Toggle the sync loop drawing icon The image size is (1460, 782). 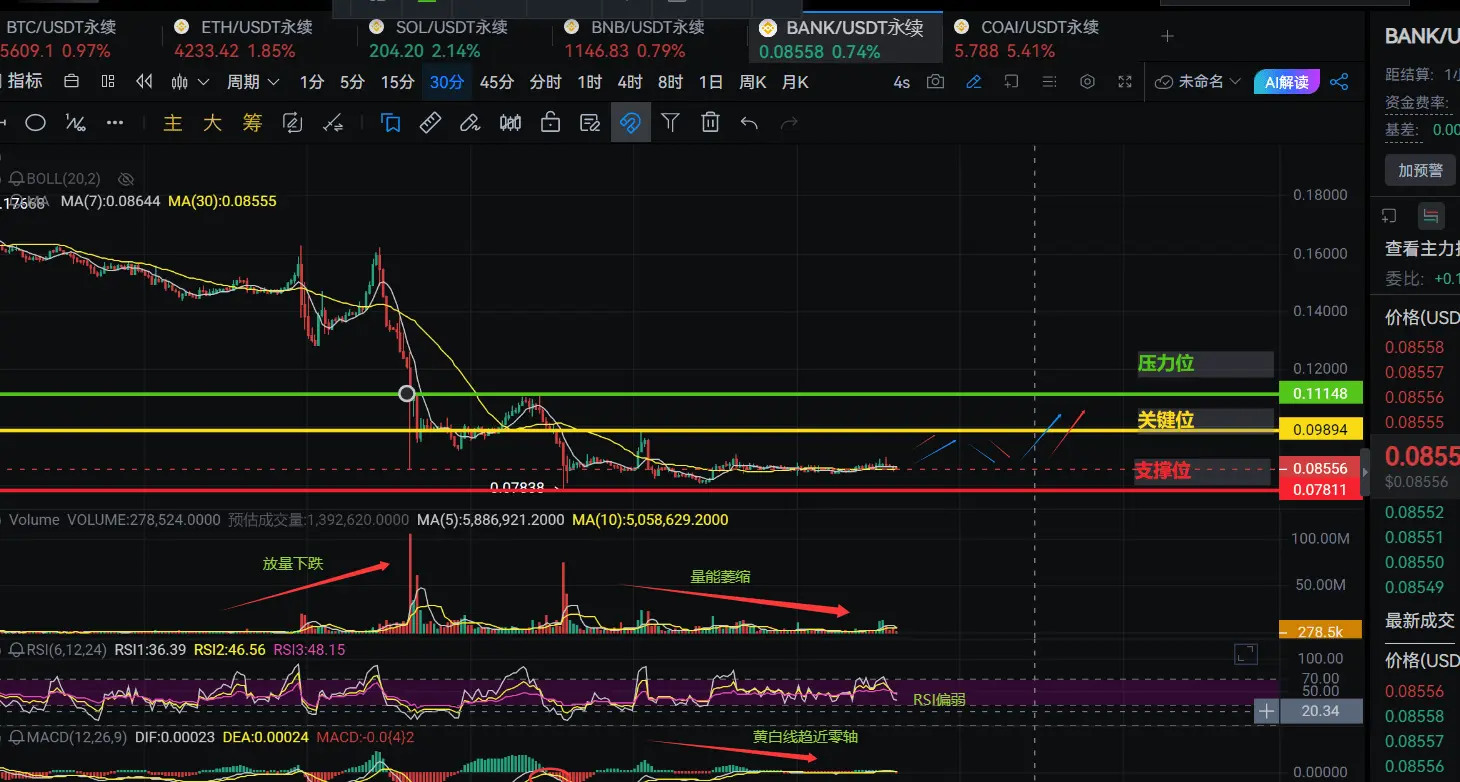(293, 123)
